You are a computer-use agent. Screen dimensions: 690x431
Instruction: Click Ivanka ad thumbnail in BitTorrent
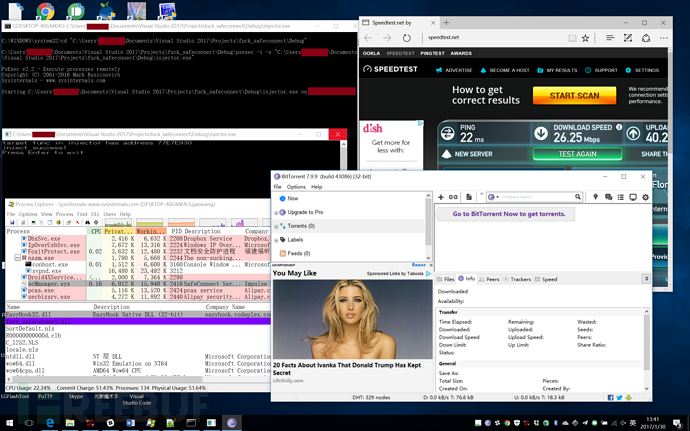pyautogui.click(x=352, y=319)
